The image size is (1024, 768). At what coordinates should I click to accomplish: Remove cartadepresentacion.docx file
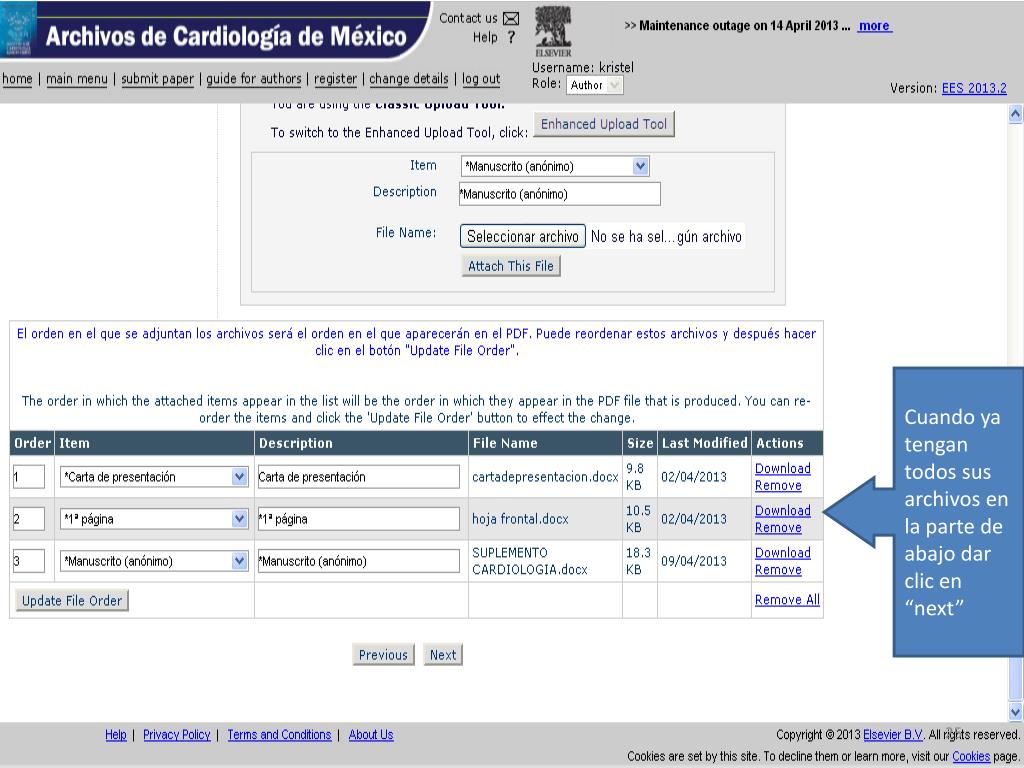778,485
